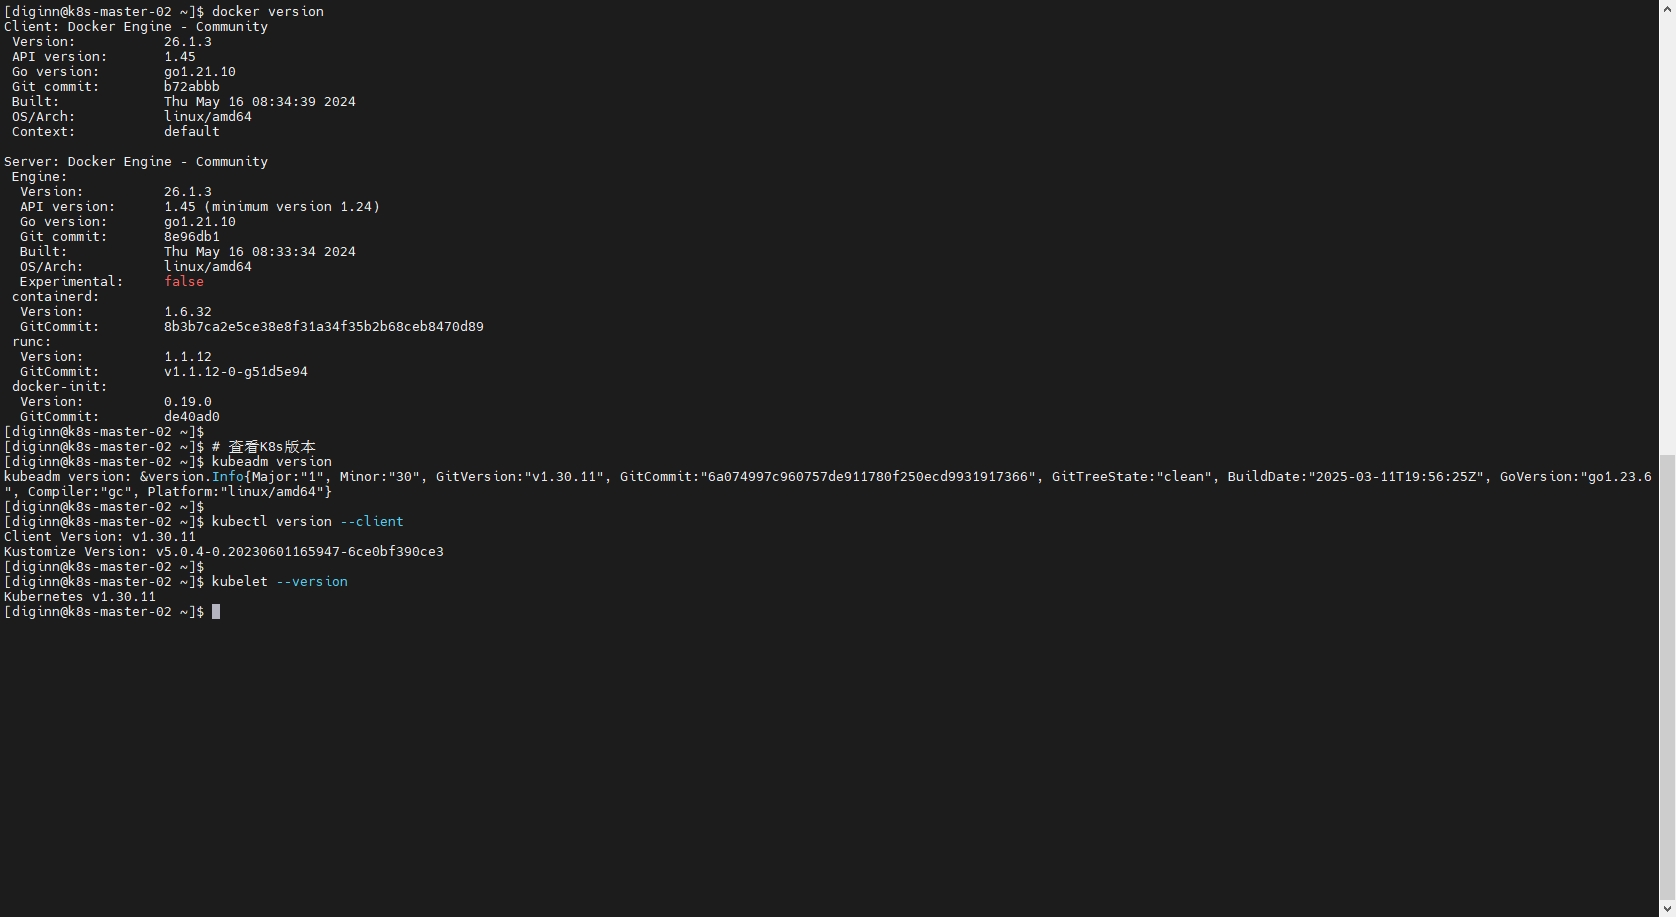Click the terminal cursor block at the last prompt
This screenshot has height=917, width=1676.
click(216, 612)
